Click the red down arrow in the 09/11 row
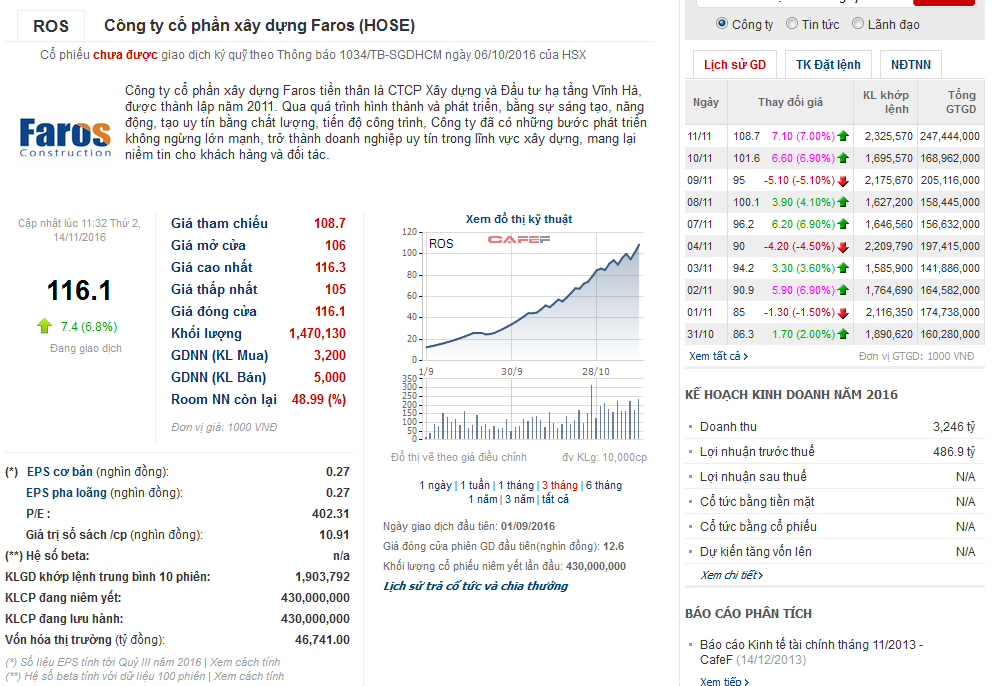993x686 pixels. coord(843,181)
